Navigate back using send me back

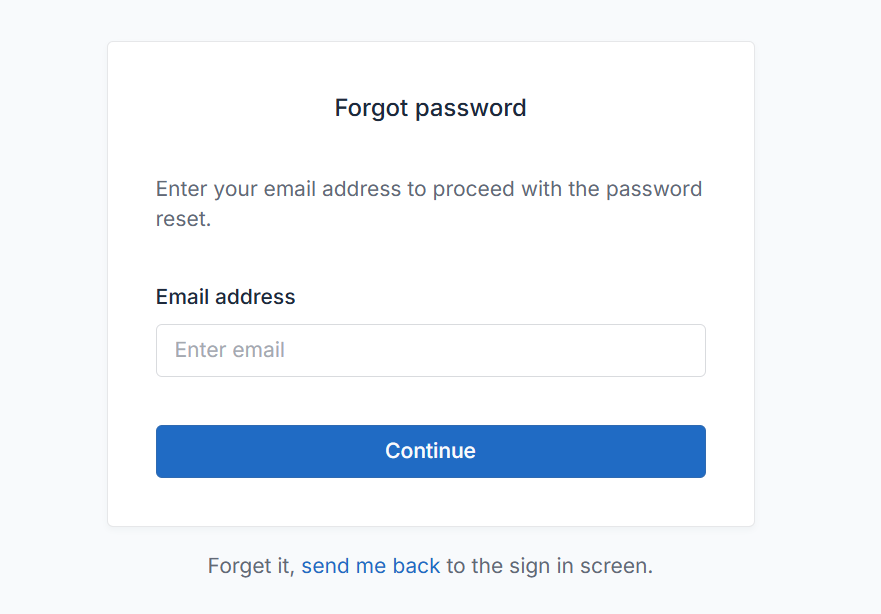pos(370,566)
